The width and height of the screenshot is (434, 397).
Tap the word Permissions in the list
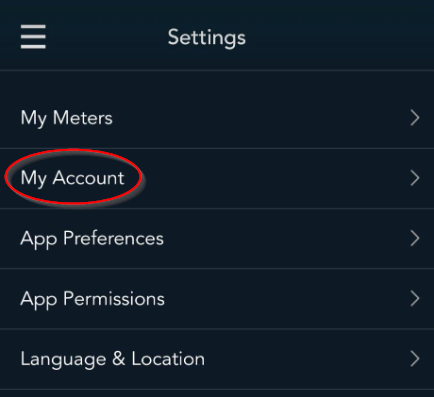(x=114, y=298)
